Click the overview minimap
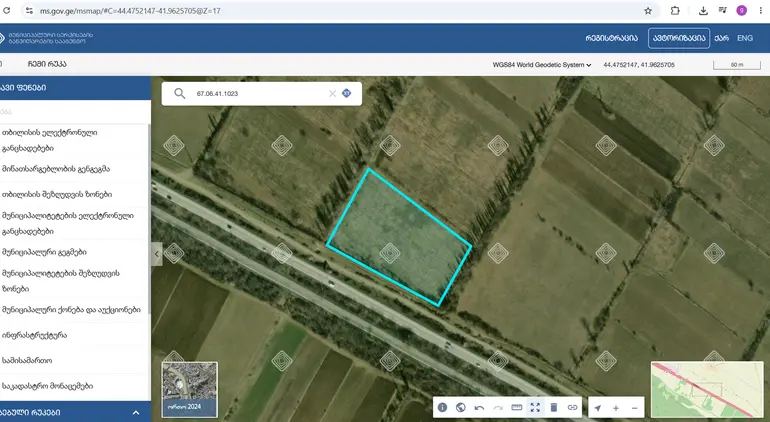770x422 pixels. [707, 390]
